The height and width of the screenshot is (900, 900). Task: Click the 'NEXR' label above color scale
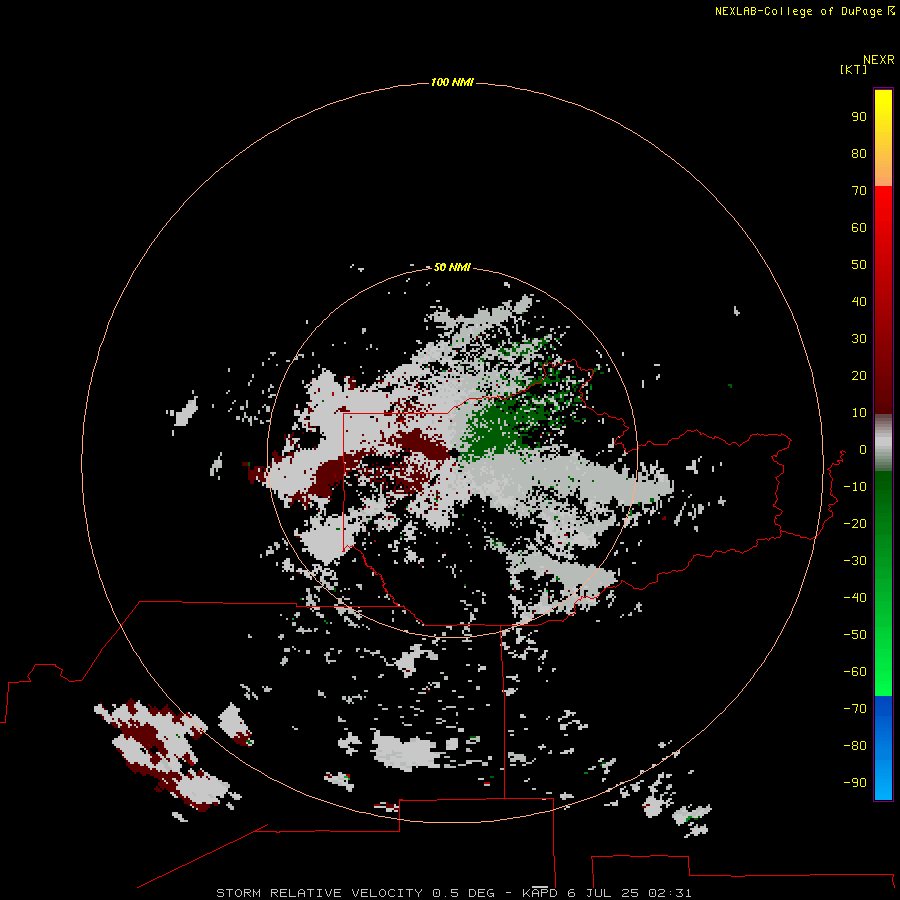pyautogui.click(x=878, y=60)
